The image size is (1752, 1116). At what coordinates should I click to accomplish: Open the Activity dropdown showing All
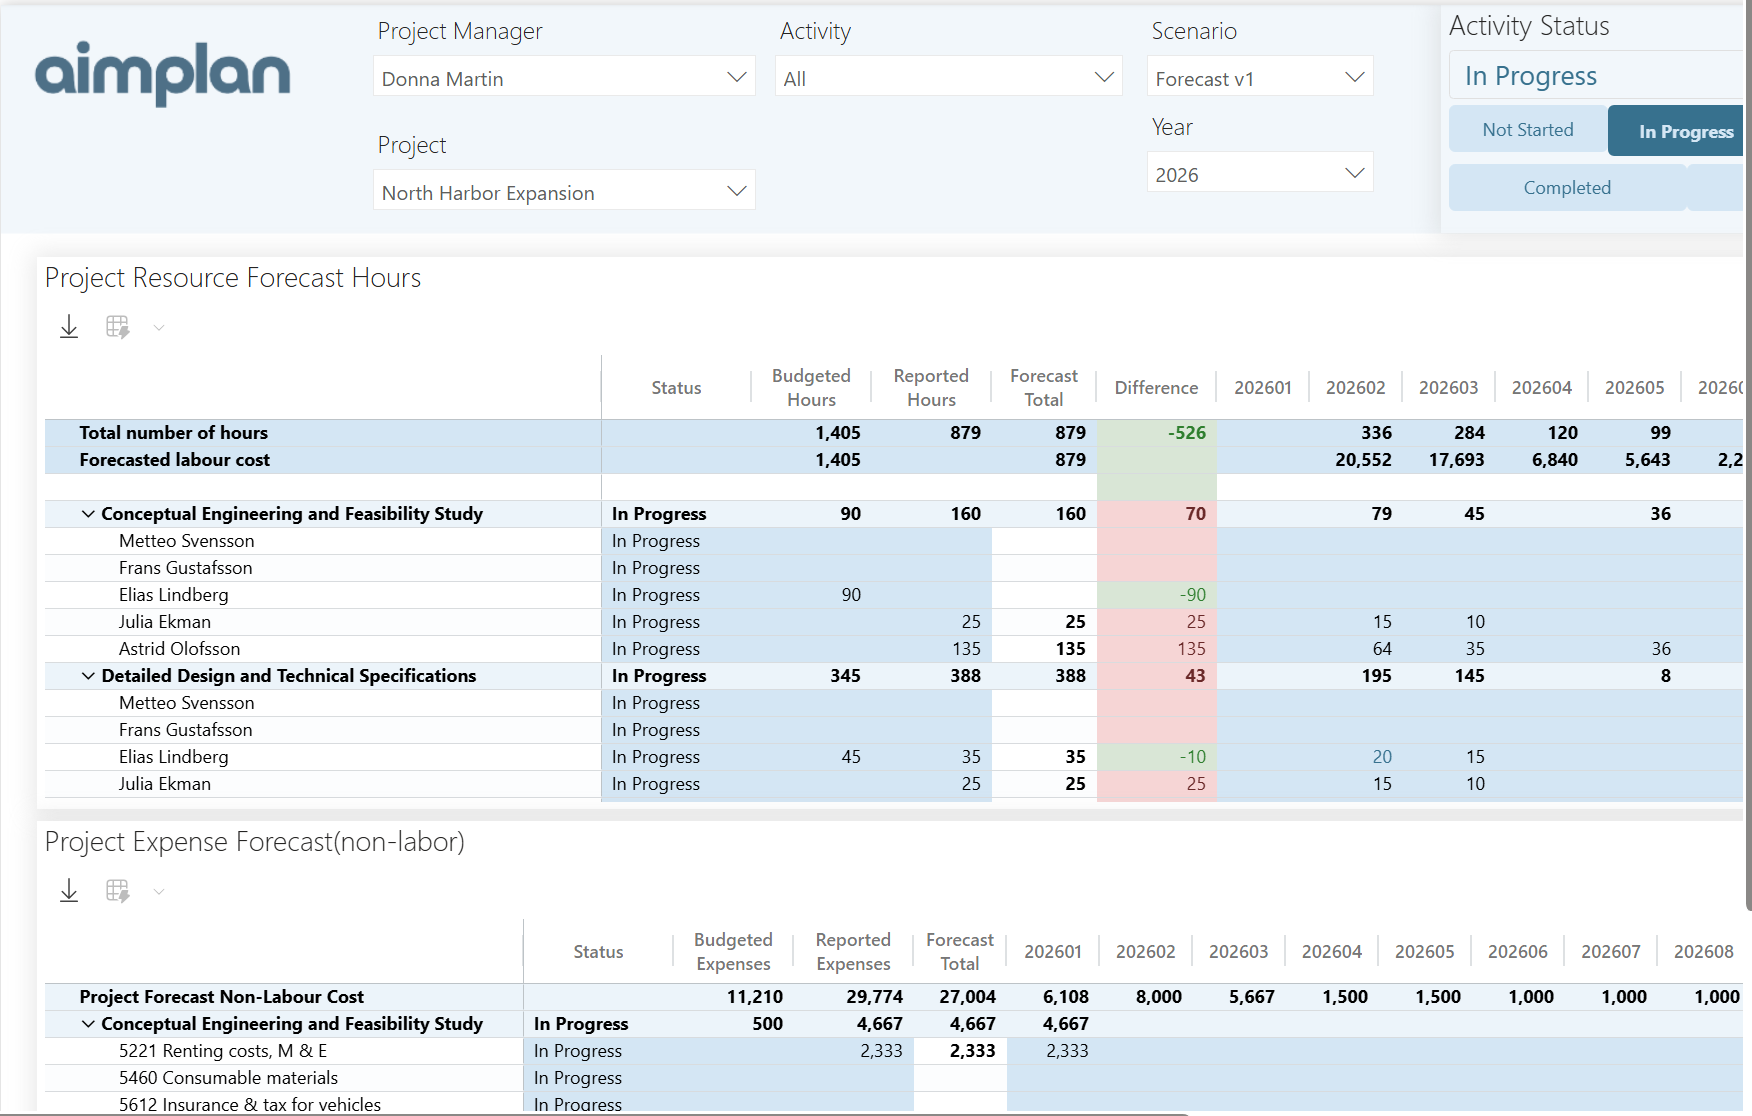tap(948, 77)
